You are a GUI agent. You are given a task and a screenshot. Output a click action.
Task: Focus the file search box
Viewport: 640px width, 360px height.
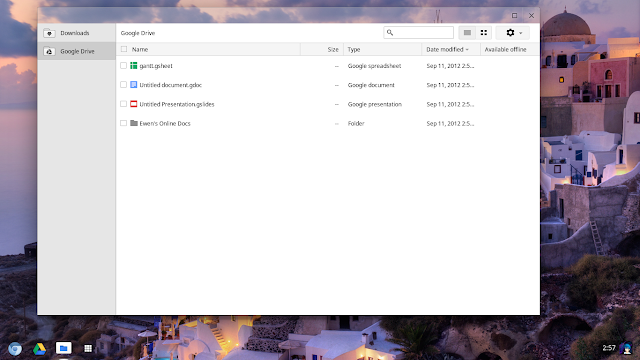coord(418,33)
